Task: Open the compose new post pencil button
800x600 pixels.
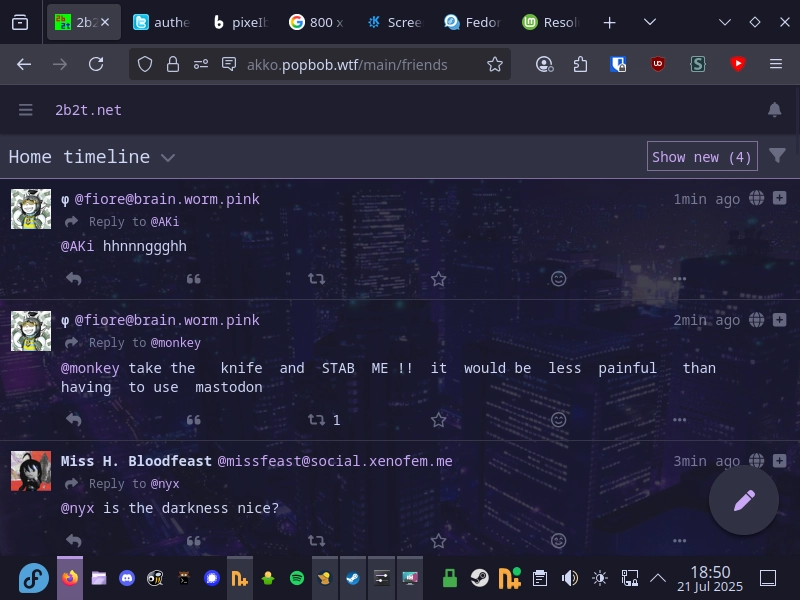Action: point(743,500)
